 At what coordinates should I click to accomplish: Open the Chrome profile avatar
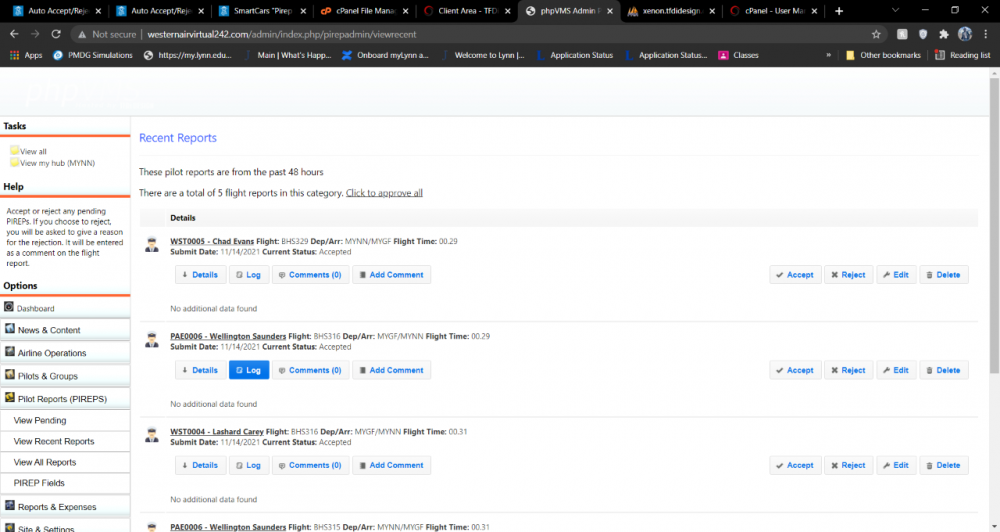[x=965, y=34]
